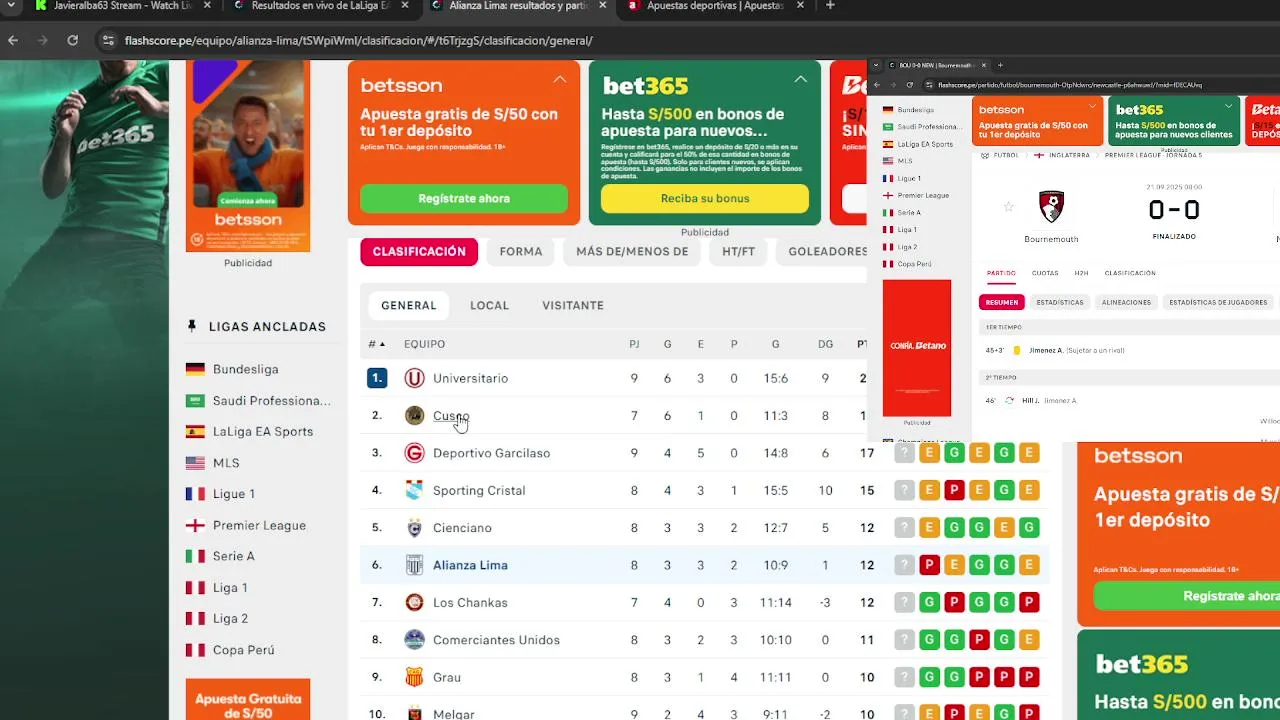The height and width of the screenshot is (720, 1280).
Task: Select the LOCAL standings filter
Action: click(490, 306)
